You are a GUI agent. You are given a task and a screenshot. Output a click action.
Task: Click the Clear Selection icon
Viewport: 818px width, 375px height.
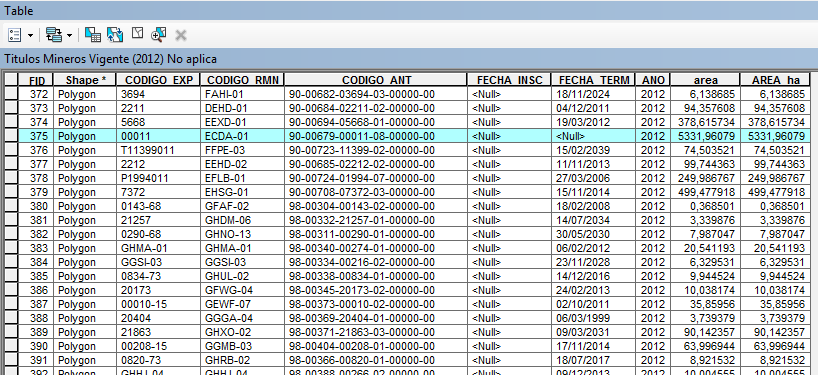137,33
